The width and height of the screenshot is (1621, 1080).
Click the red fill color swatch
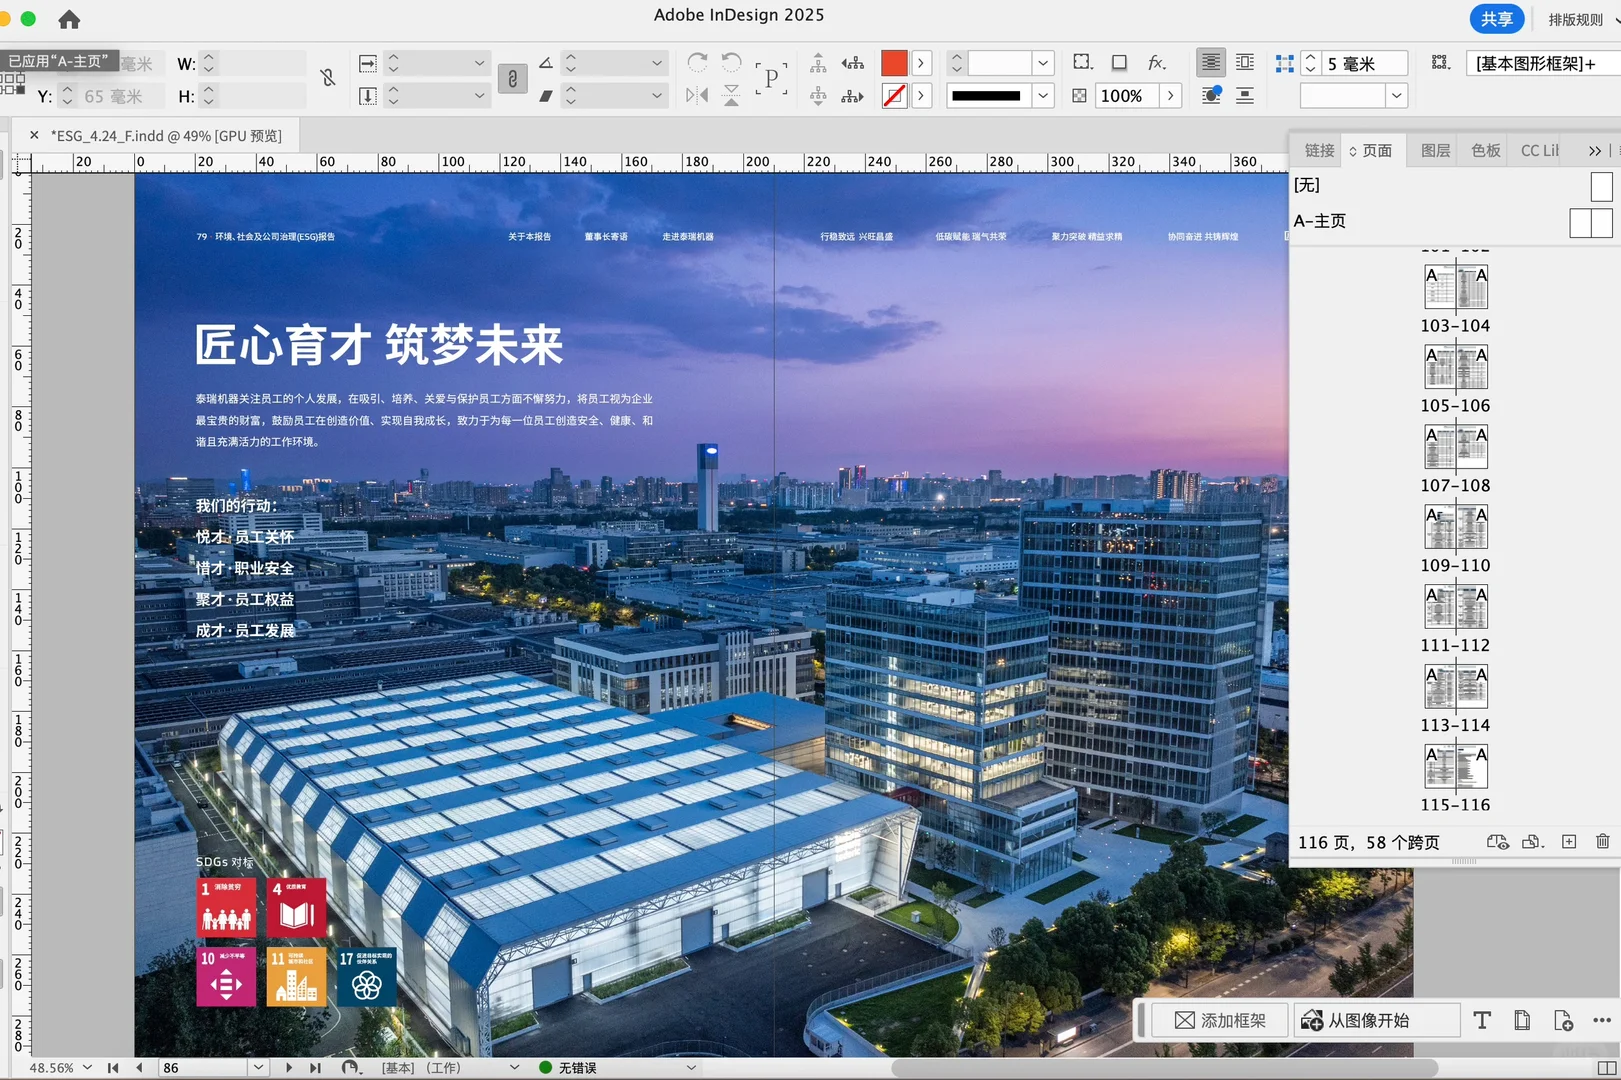tap(893, 62)
